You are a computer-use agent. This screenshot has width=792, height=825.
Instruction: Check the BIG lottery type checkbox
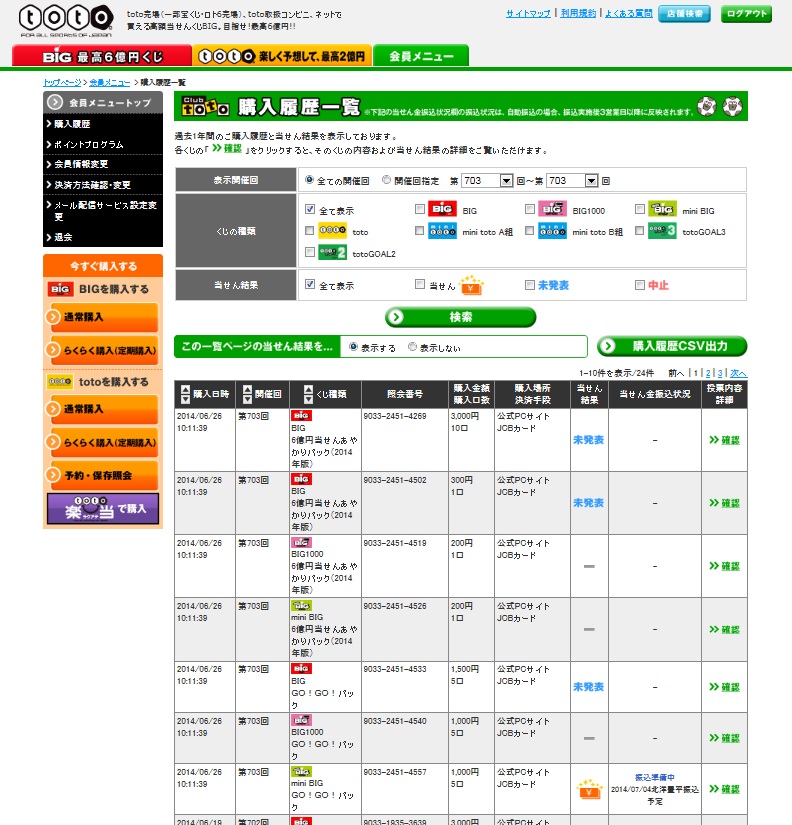coord(419,209)
